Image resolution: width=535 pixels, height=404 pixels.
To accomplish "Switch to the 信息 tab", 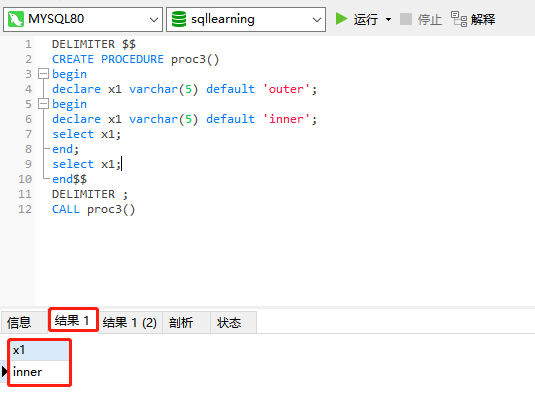I will click(24, 322).
